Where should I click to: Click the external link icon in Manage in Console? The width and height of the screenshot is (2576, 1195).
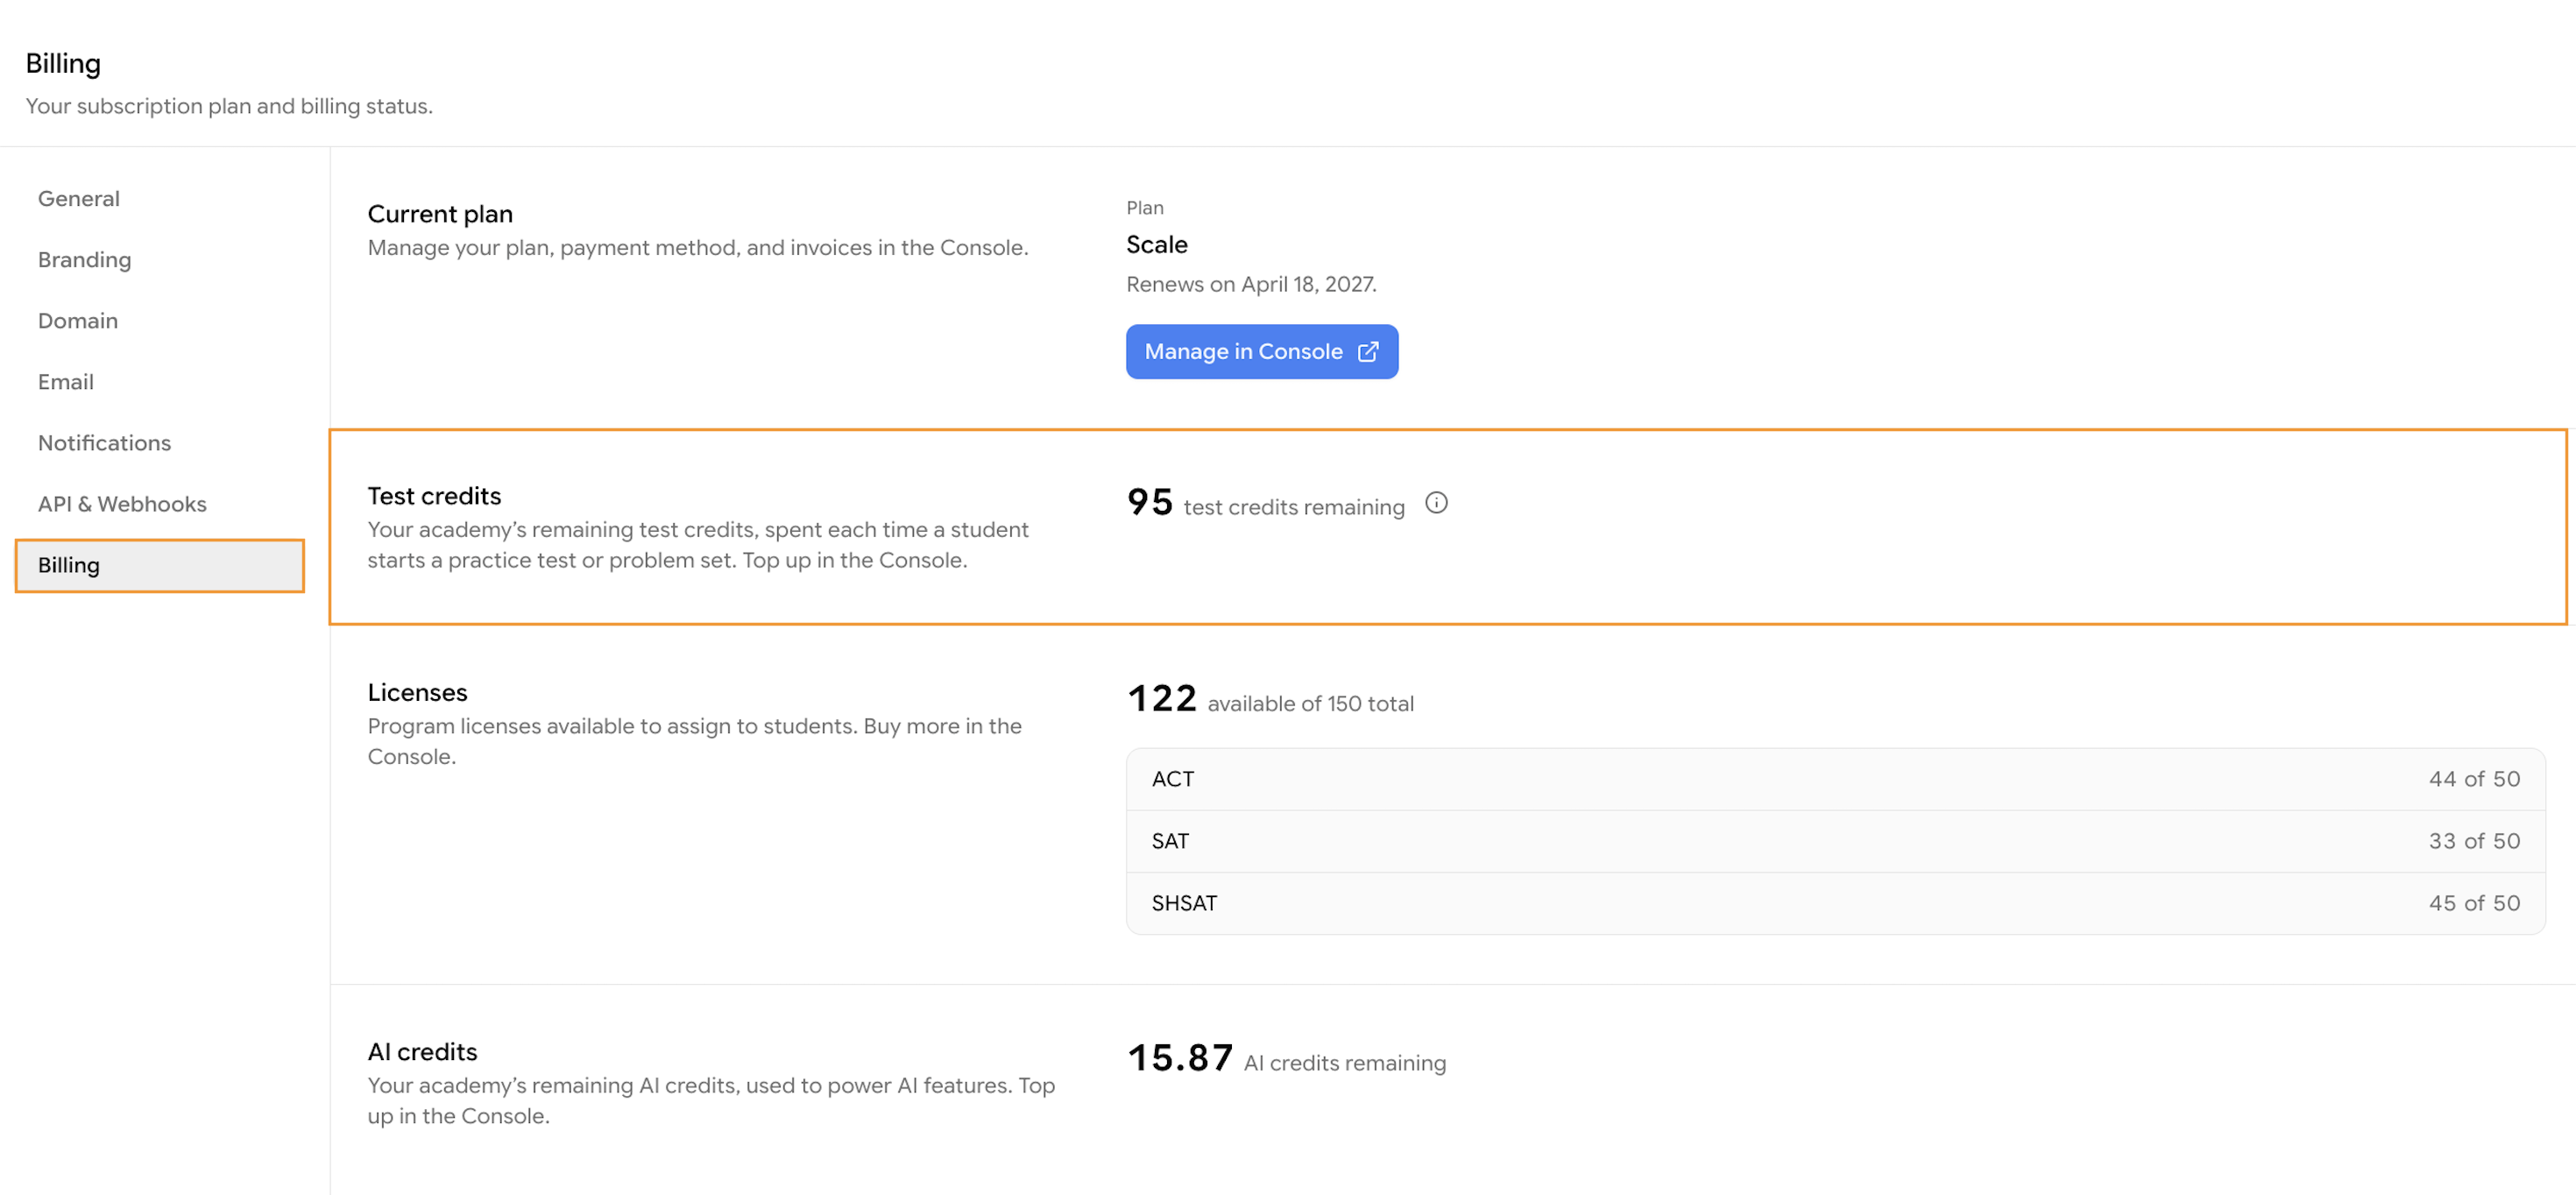pos(1367,352)
